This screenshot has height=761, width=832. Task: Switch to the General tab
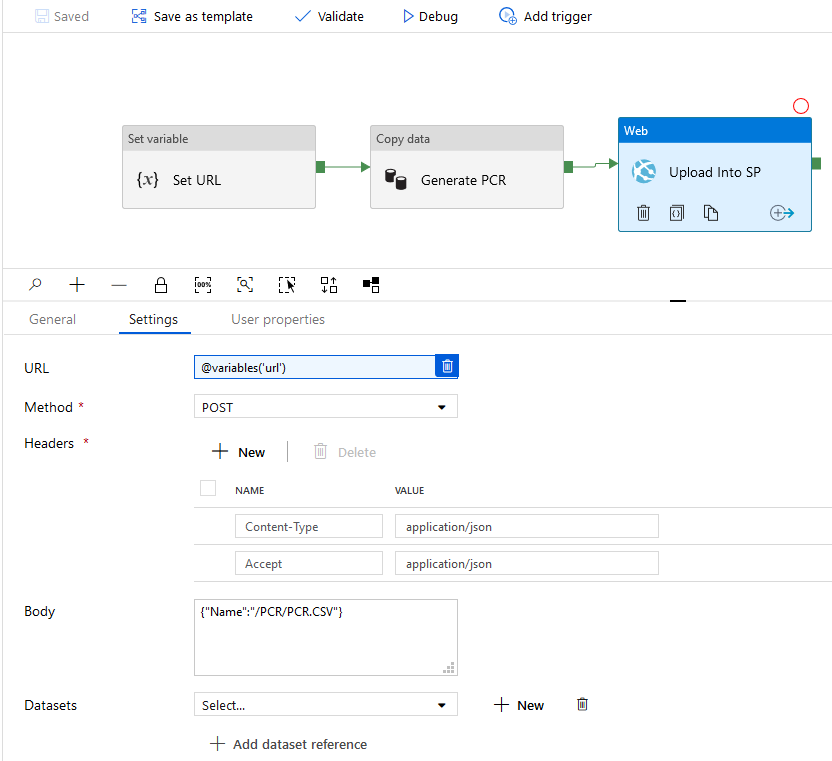[x=52, y=319]
